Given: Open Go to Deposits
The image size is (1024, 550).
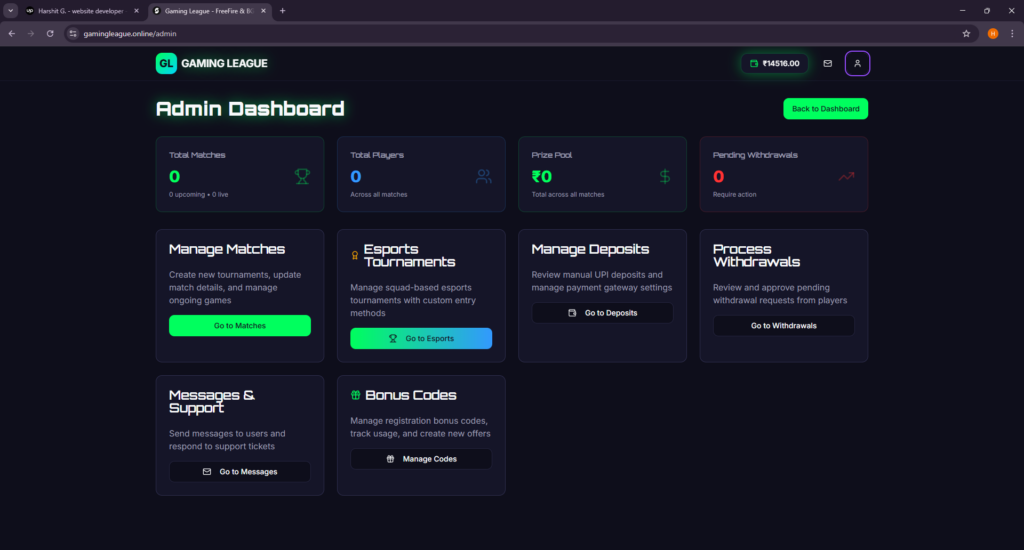Looking at the screenshot, I should pos(602,313).
